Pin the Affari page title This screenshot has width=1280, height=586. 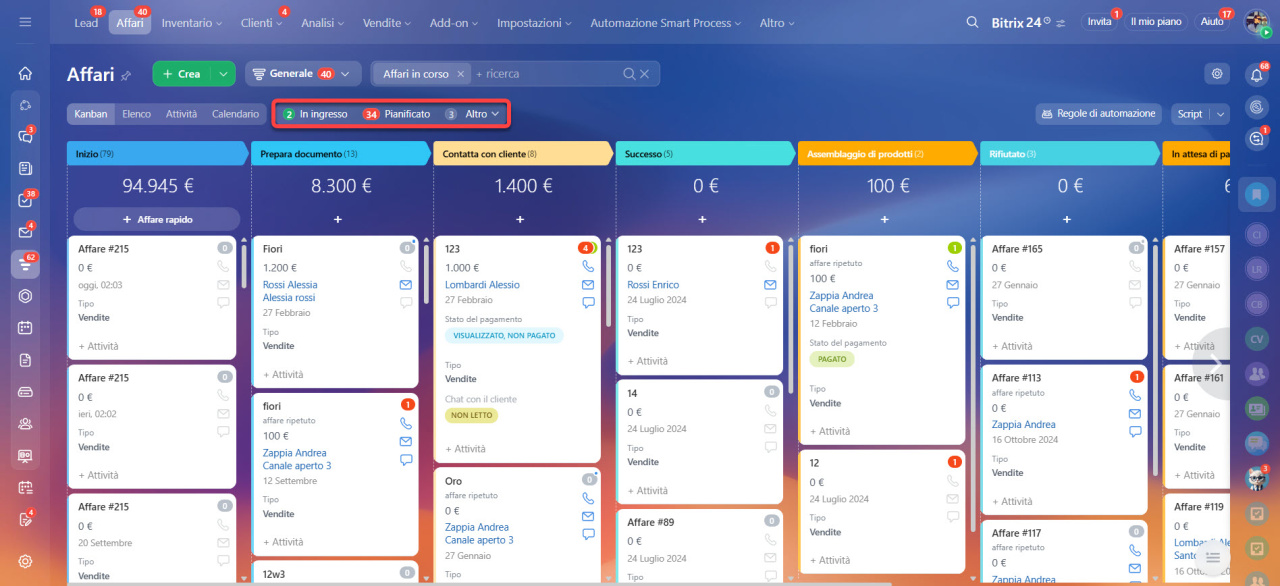126,75
